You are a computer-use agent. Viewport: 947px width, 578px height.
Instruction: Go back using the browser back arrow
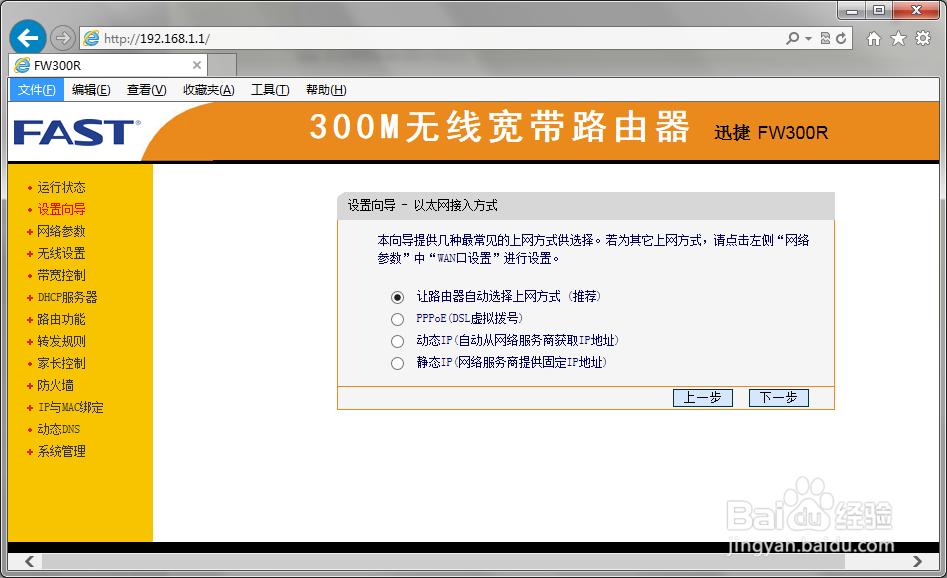(x=28, y=38)
